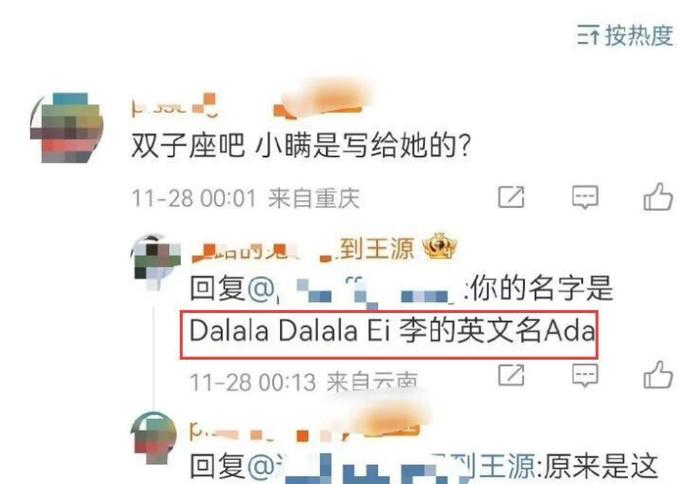Share the Dalala Dalala Ei reply
Viewport: 700px width, 484px height.
511,374
